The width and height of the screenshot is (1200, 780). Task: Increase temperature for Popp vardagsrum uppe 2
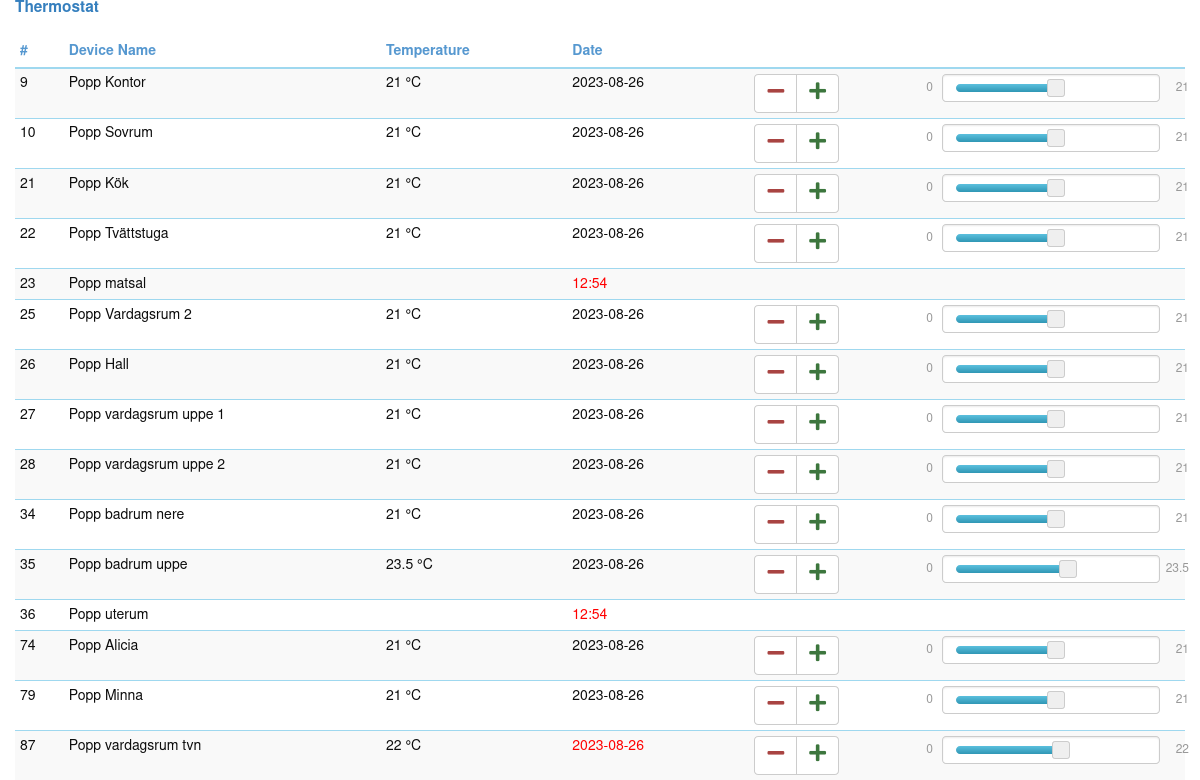[817, 474]
